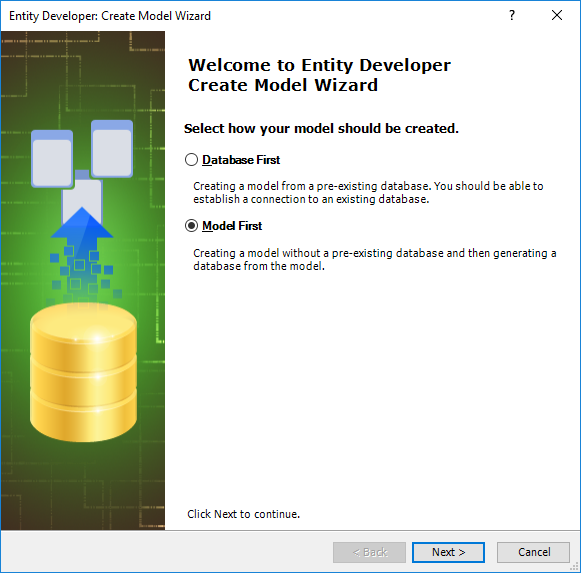
Task: Click the Model First description text
Action: tap(375, 259)
